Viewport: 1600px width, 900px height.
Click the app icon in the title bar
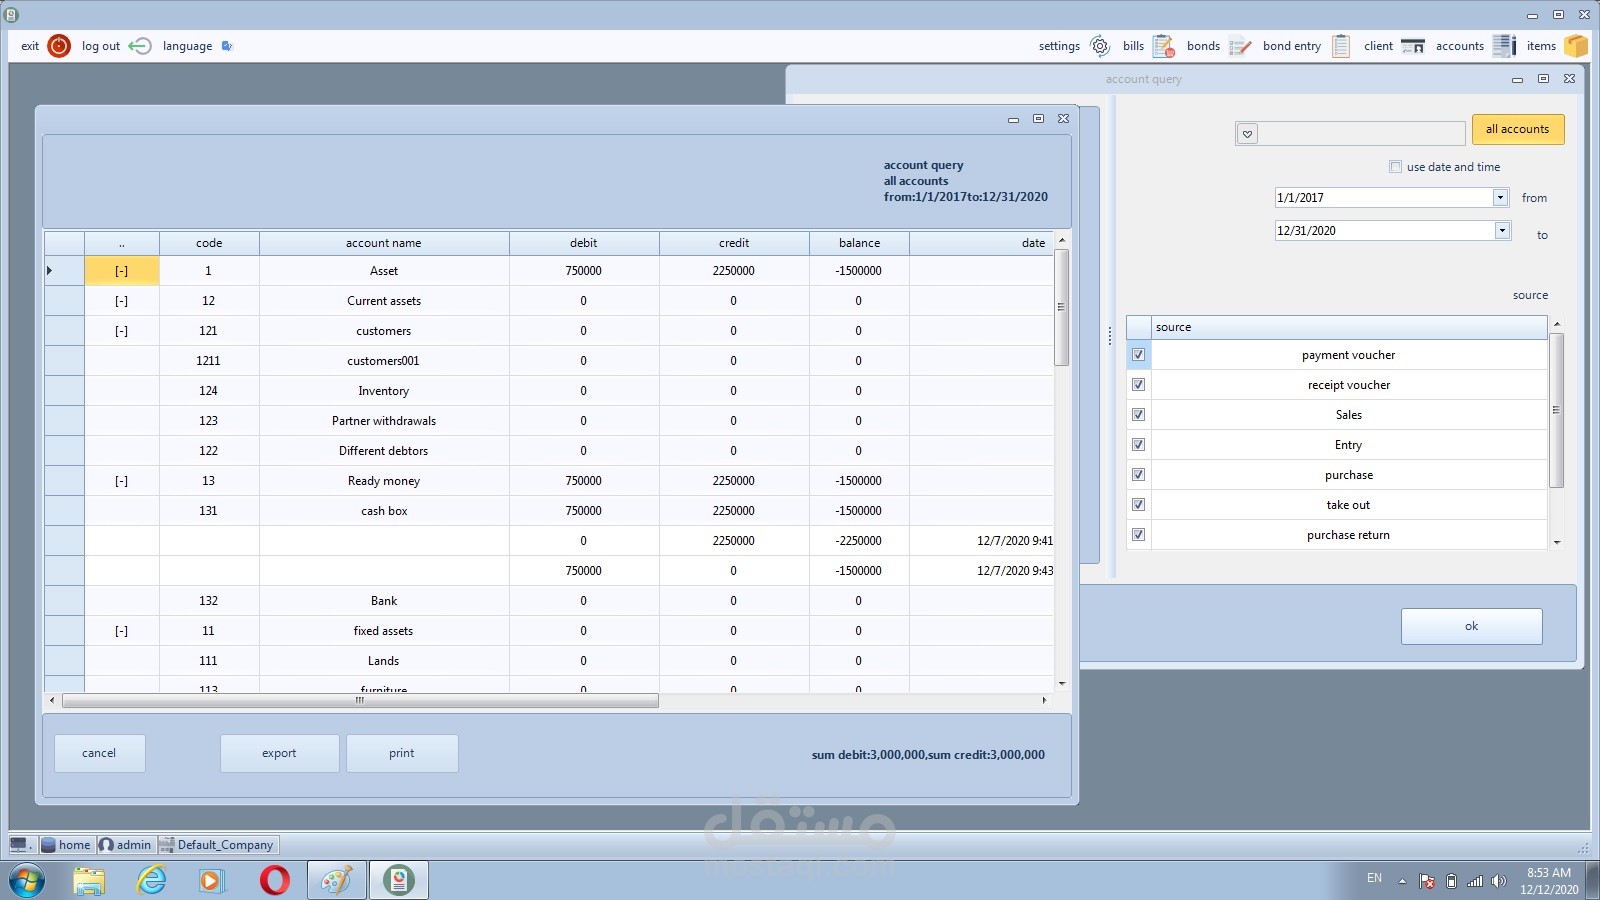pyautogui.click(x=11, y=15)
